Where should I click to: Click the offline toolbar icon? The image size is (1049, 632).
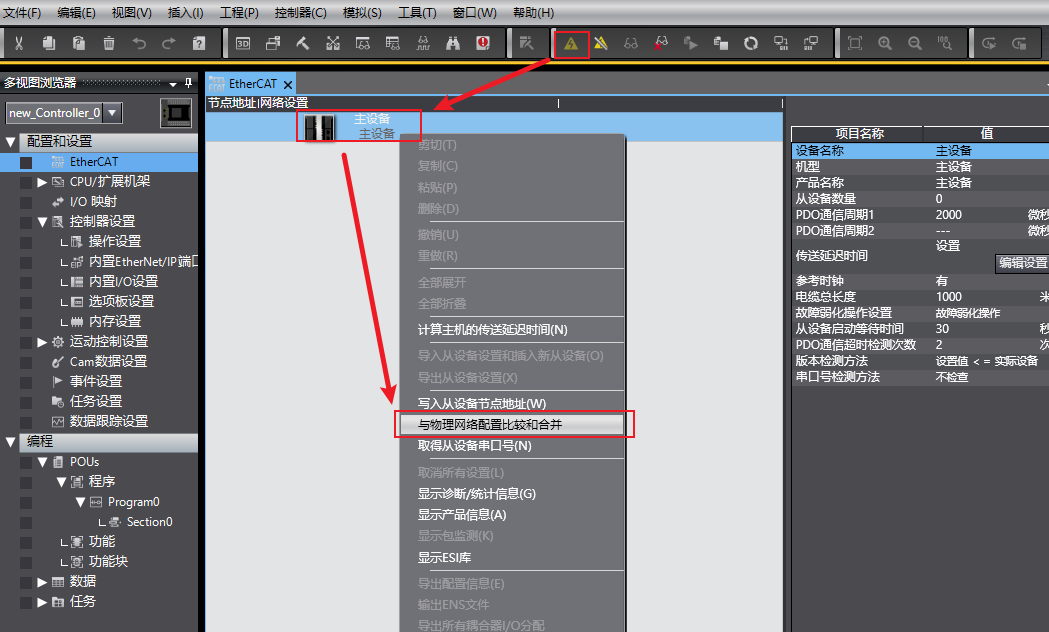601,43
